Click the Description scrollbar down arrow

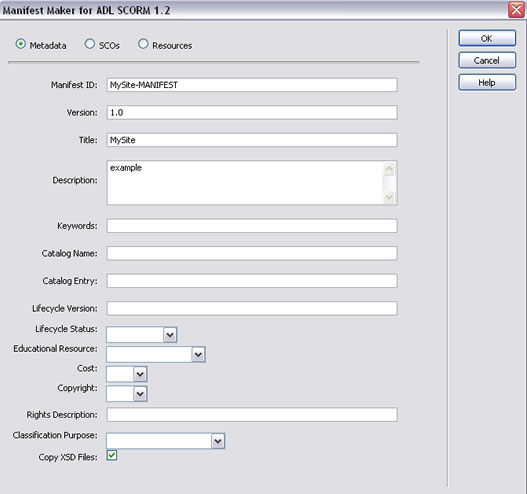click(389, 197)
